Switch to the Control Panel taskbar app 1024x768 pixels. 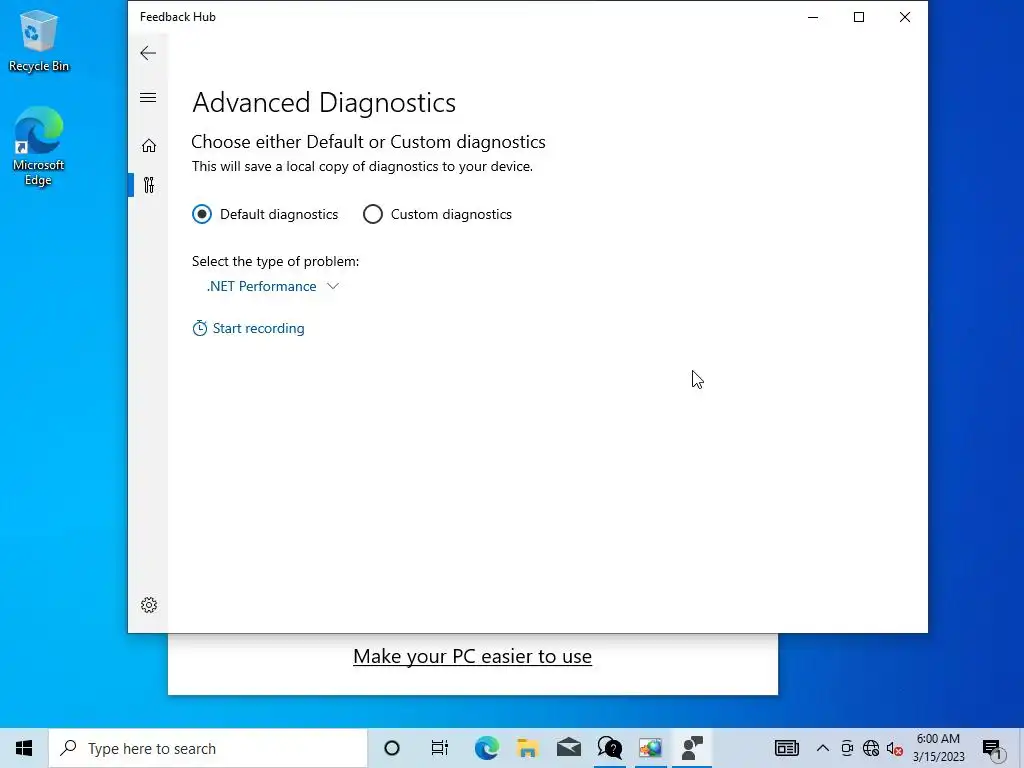(x=650, y=748)
